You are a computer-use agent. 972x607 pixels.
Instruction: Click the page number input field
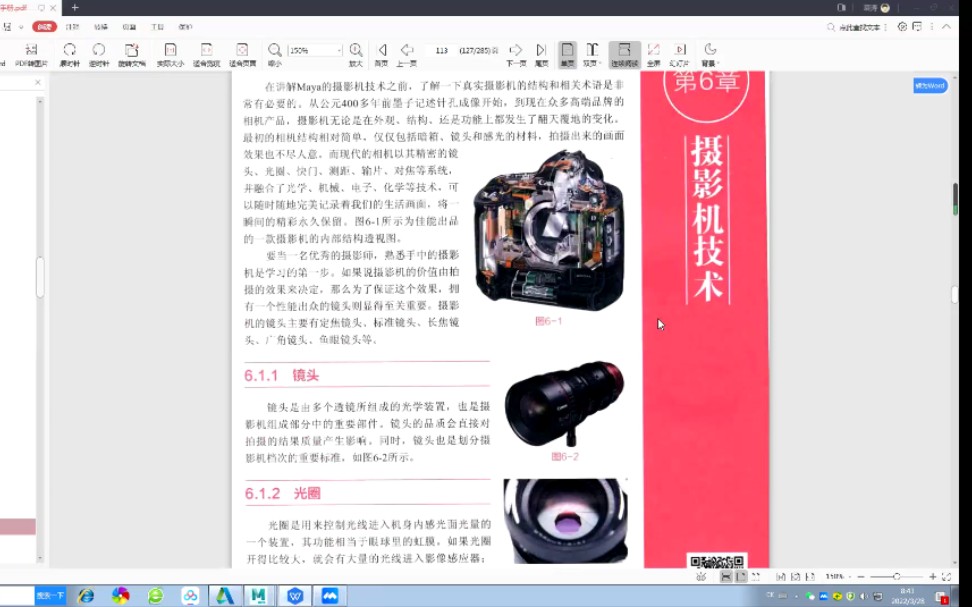pos(443,49)
